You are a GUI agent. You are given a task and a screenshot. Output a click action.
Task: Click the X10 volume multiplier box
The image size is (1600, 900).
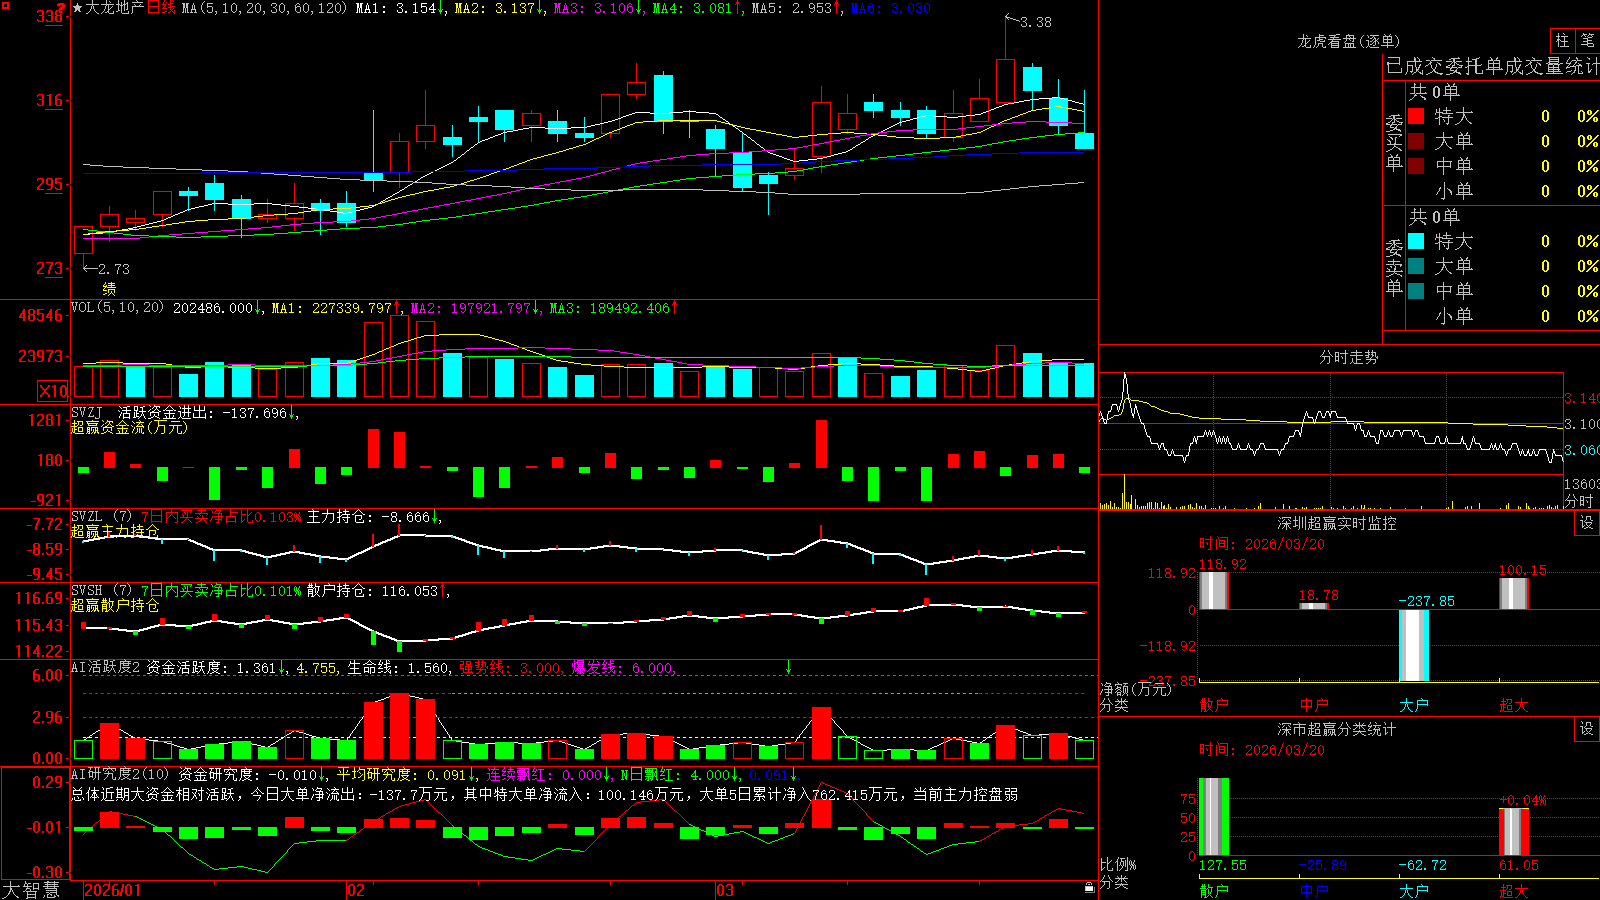click(x=53, y=391)
